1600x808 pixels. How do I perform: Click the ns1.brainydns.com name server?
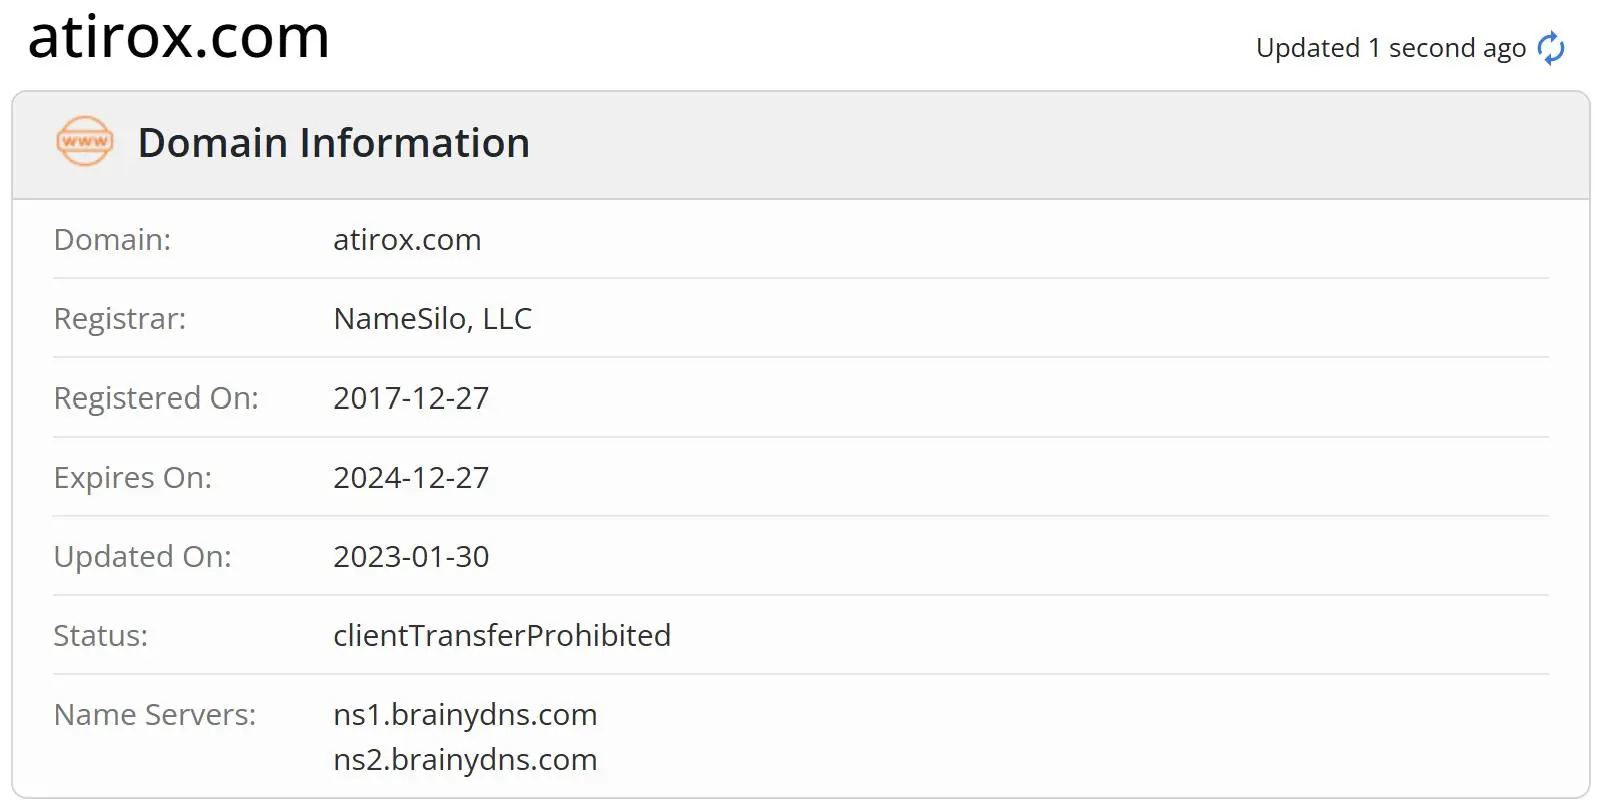tap(465, 715)
